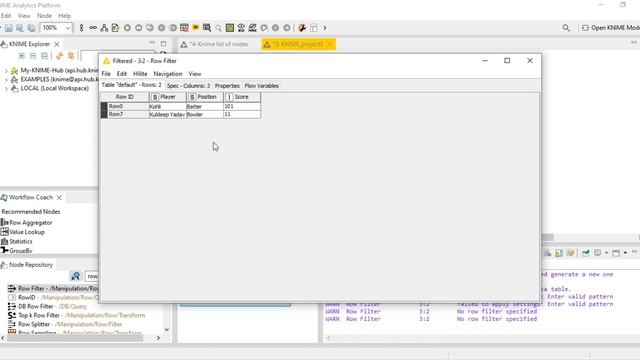Open the Navigation menu
Image resolution: width=640 pixels, height=360 pixels.
tap(168, 74)
